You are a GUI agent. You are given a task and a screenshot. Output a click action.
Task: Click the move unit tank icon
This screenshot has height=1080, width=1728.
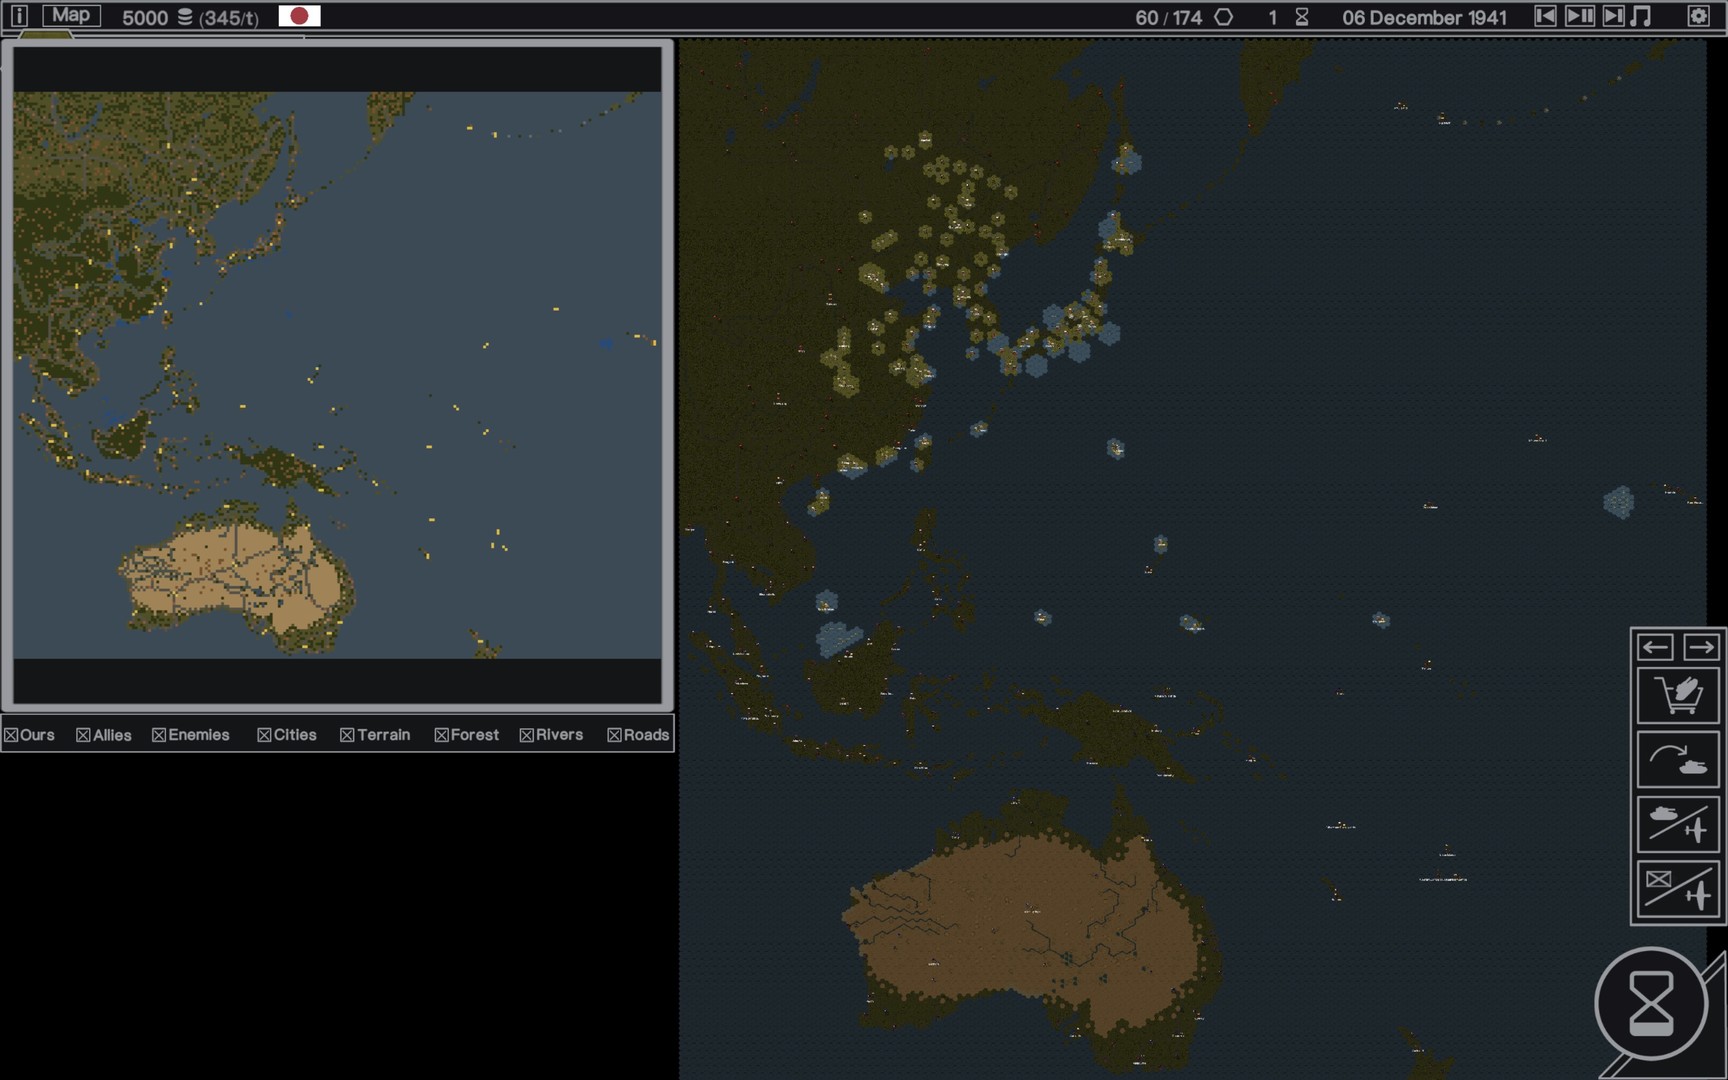coord(1677,760)
